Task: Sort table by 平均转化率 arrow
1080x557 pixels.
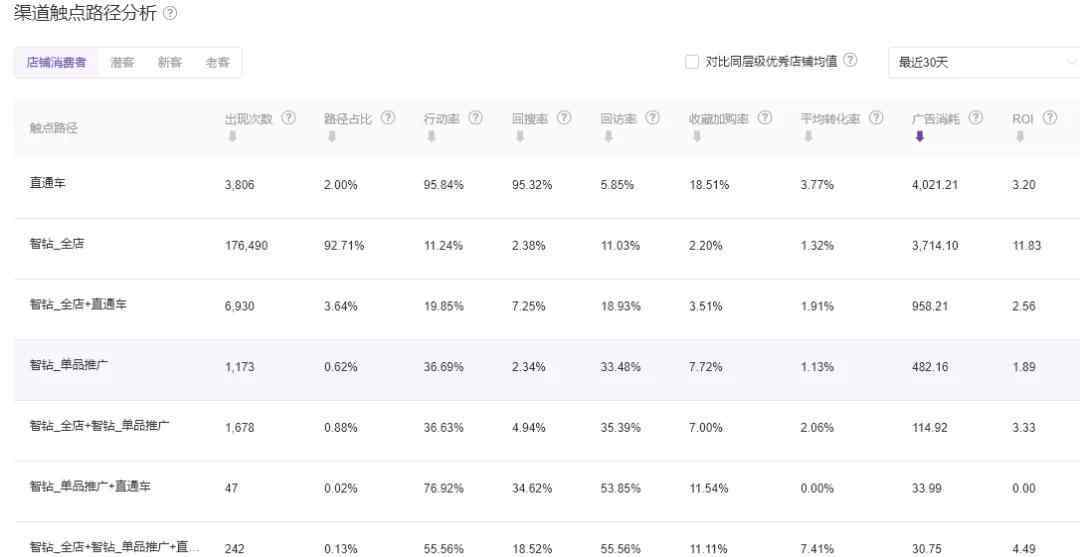Action: point(808,137)
